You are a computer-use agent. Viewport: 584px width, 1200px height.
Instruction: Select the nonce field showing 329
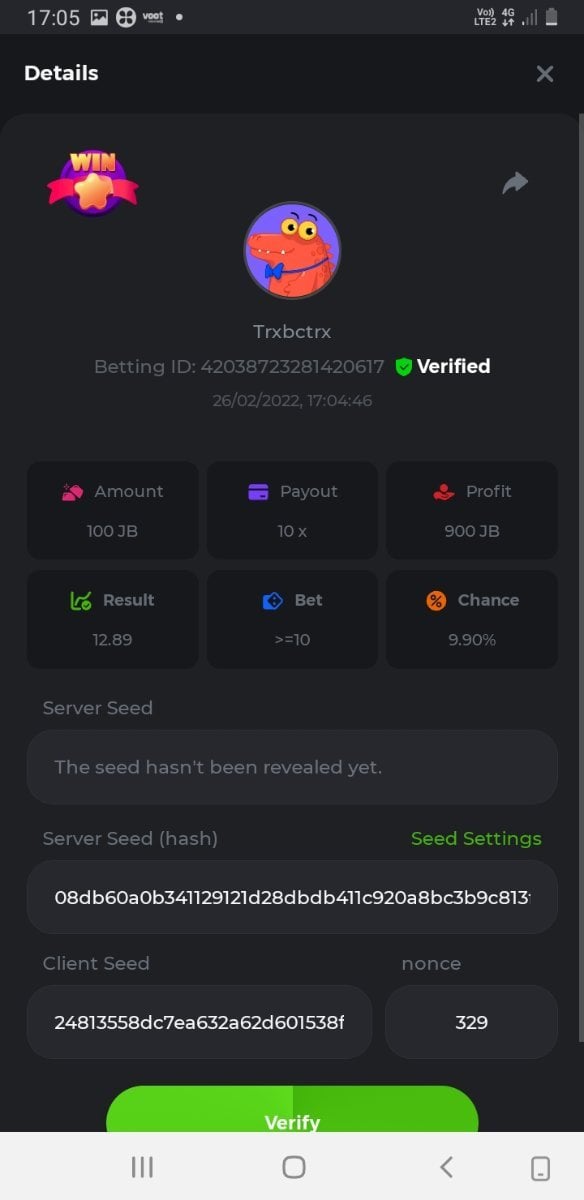point(471,1022)
